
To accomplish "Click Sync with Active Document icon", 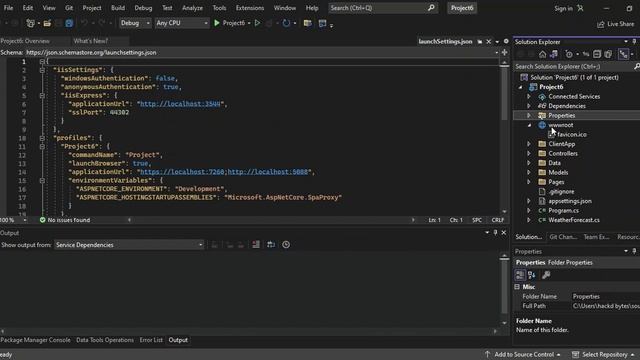I will pos(586,54).
